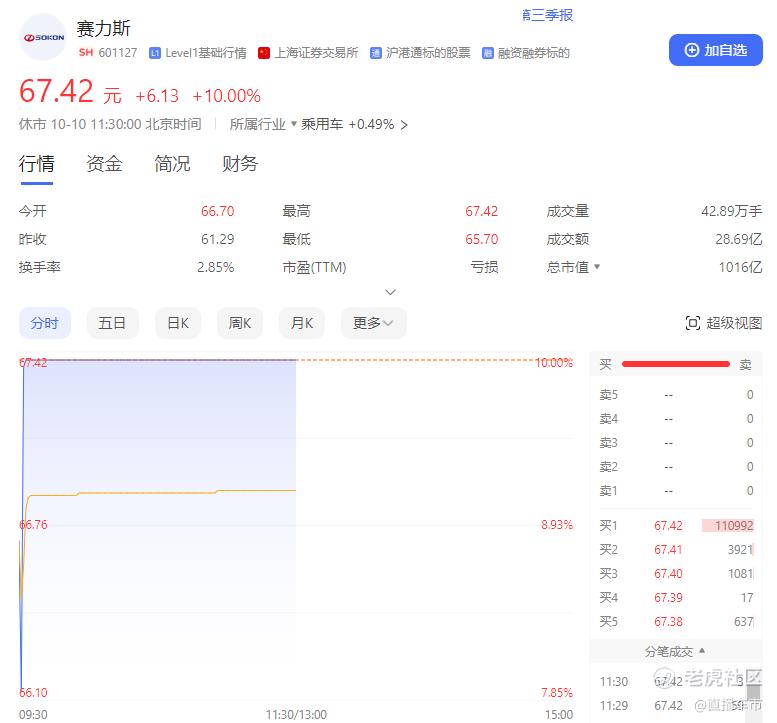The height and width of the screenshot is (723, 777).
Task: Open the 更多 chart options dropdown
Action: point(373,323)
